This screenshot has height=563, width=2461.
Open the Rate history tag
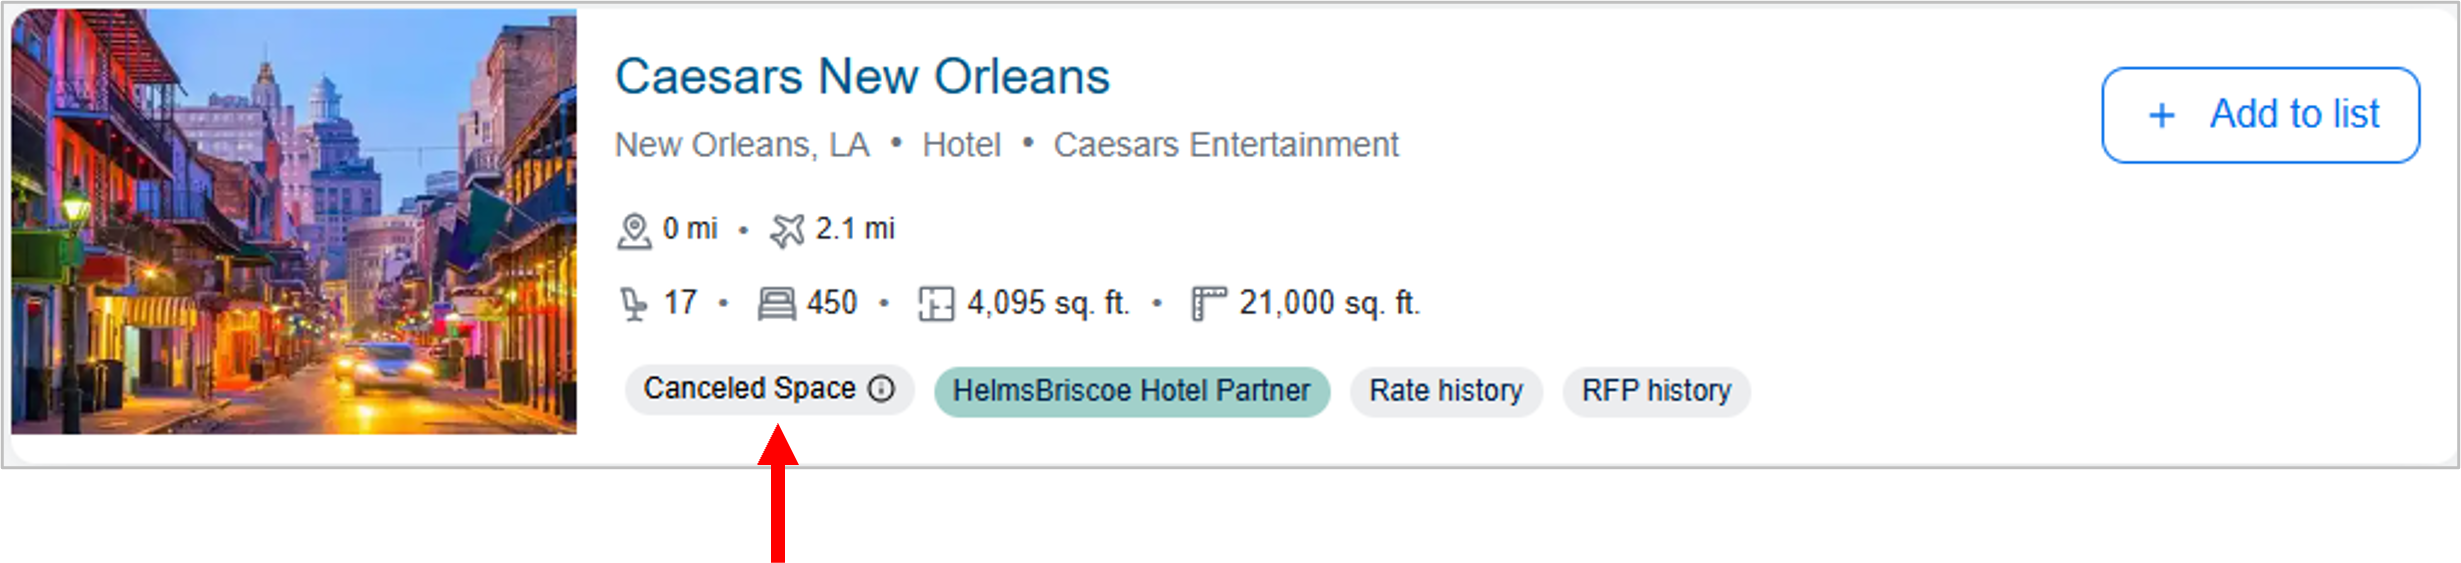1445,391
